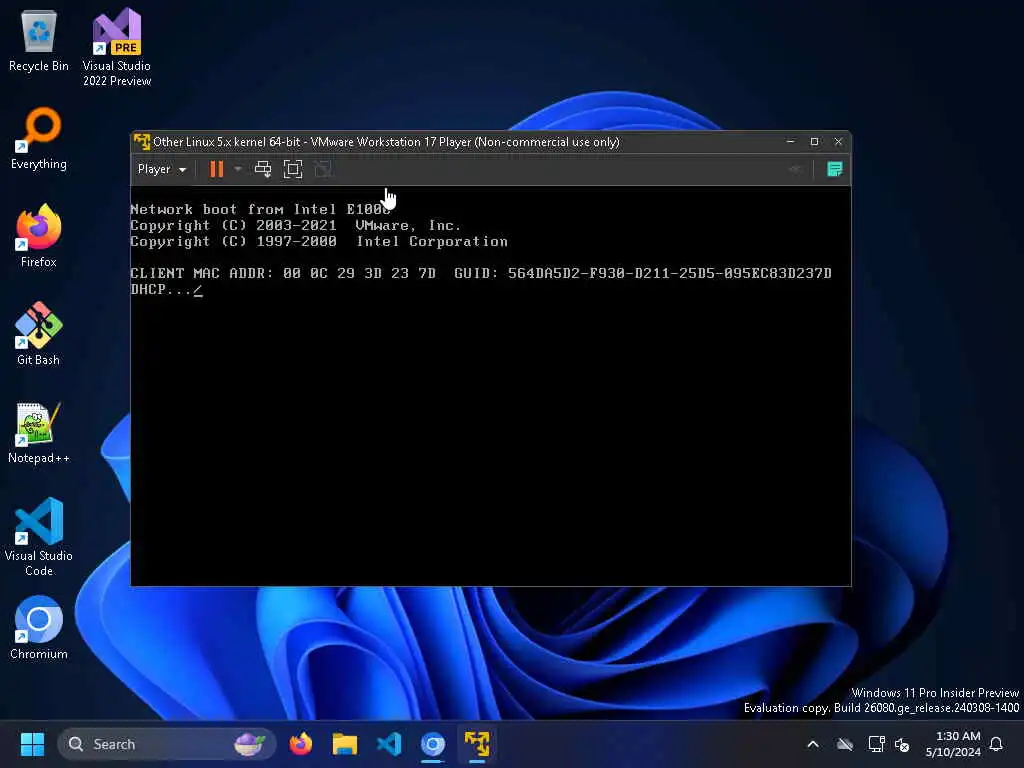
Task: Enter VMware full screen mode
Action: pyautogui.click(x=293, y=170)
